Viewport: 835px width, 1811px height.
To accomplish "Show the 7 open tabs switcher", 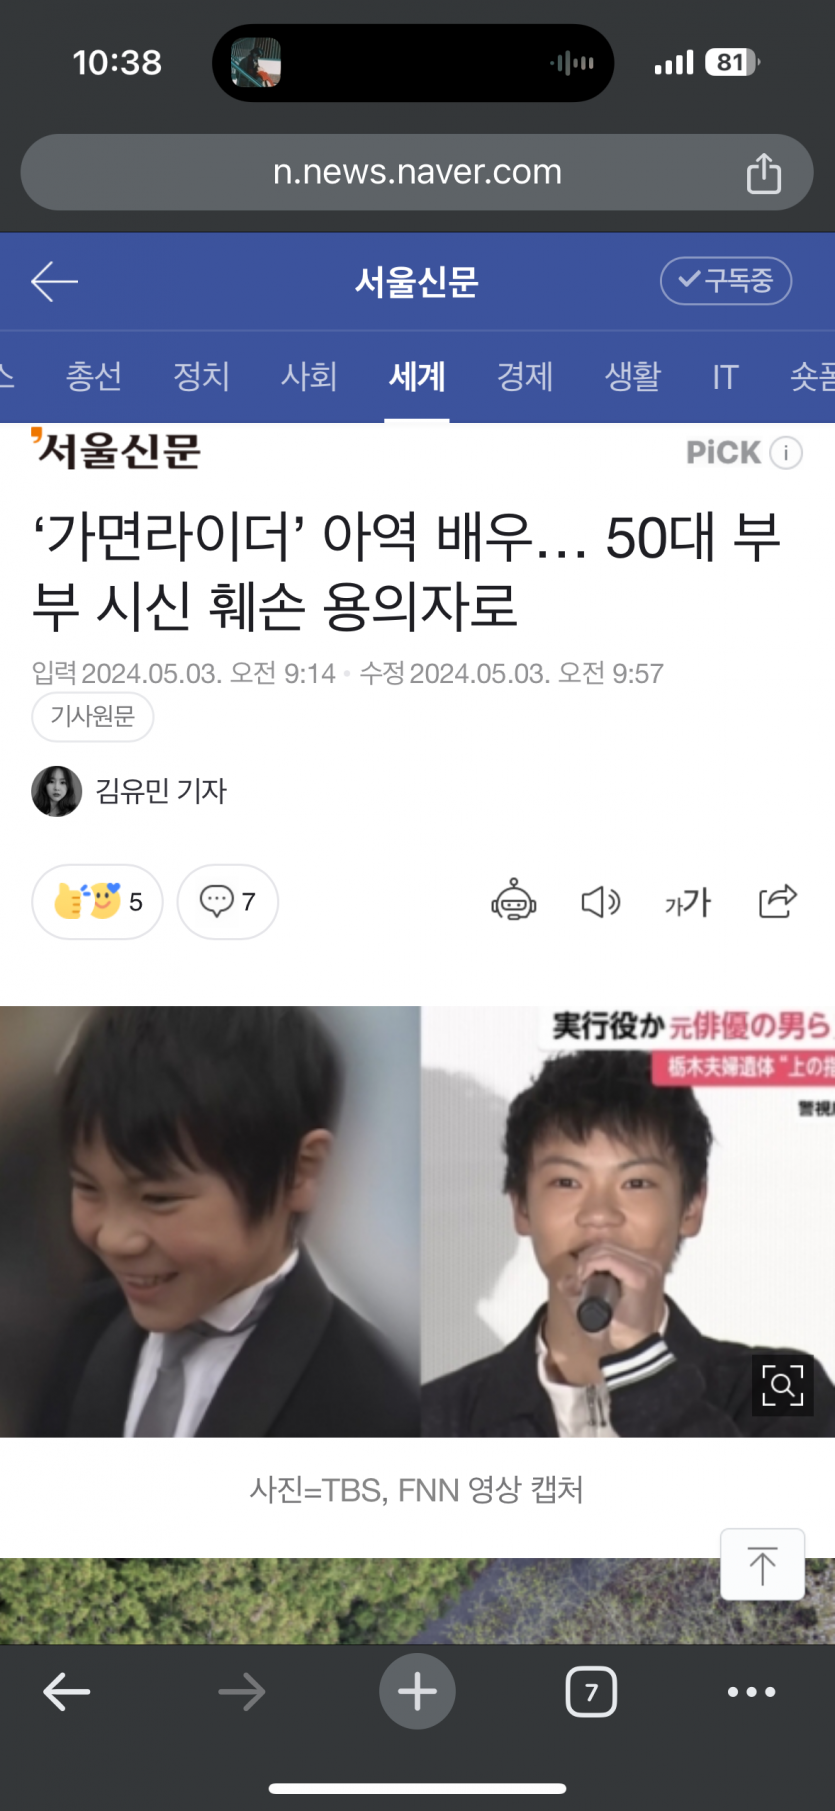I will click(591, 1691).
